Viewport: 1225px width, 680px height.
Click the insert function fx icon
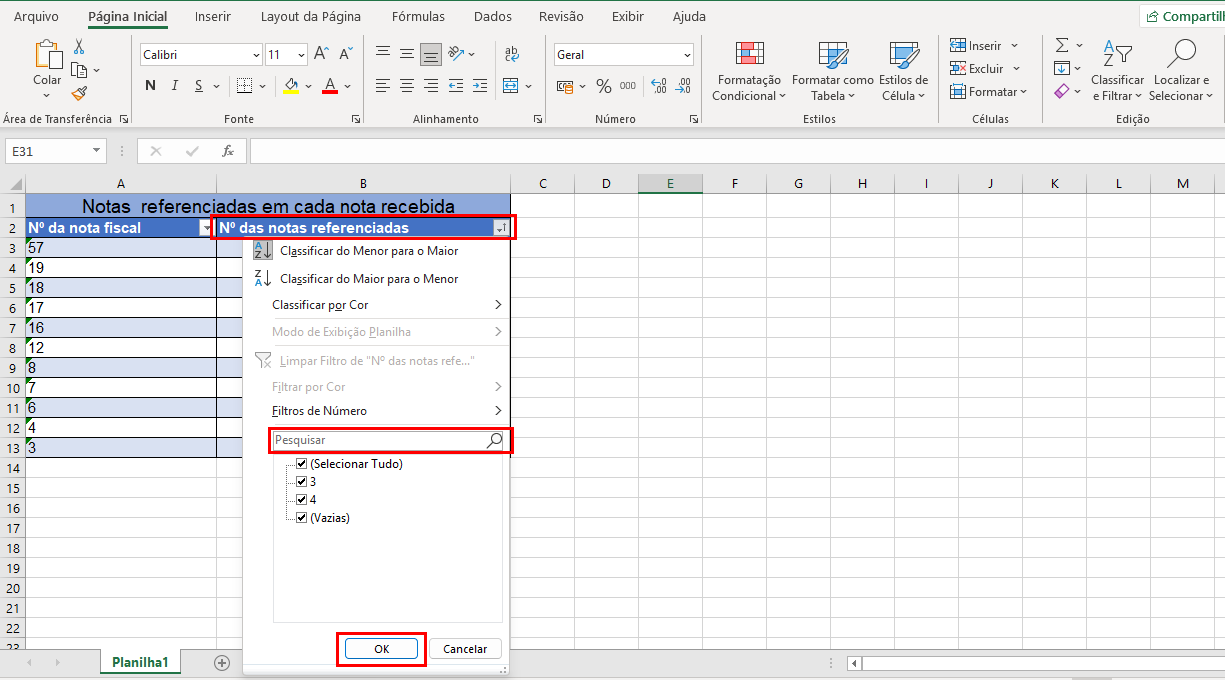click(x=228, y=151)
